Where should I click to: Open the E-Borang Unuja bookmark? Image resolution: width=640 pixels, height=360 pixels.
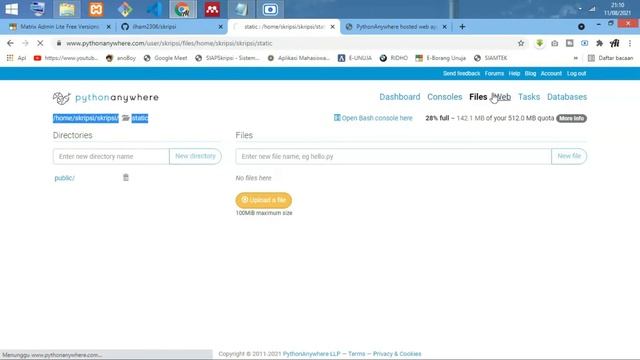click(440, 58)
